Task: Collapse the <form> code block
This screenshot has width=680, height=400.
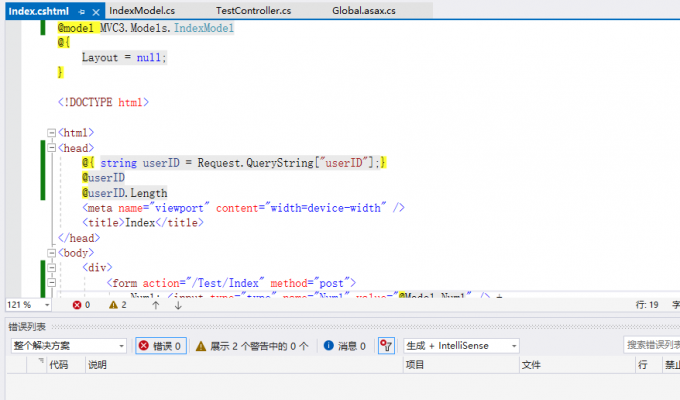Action: 51,283
